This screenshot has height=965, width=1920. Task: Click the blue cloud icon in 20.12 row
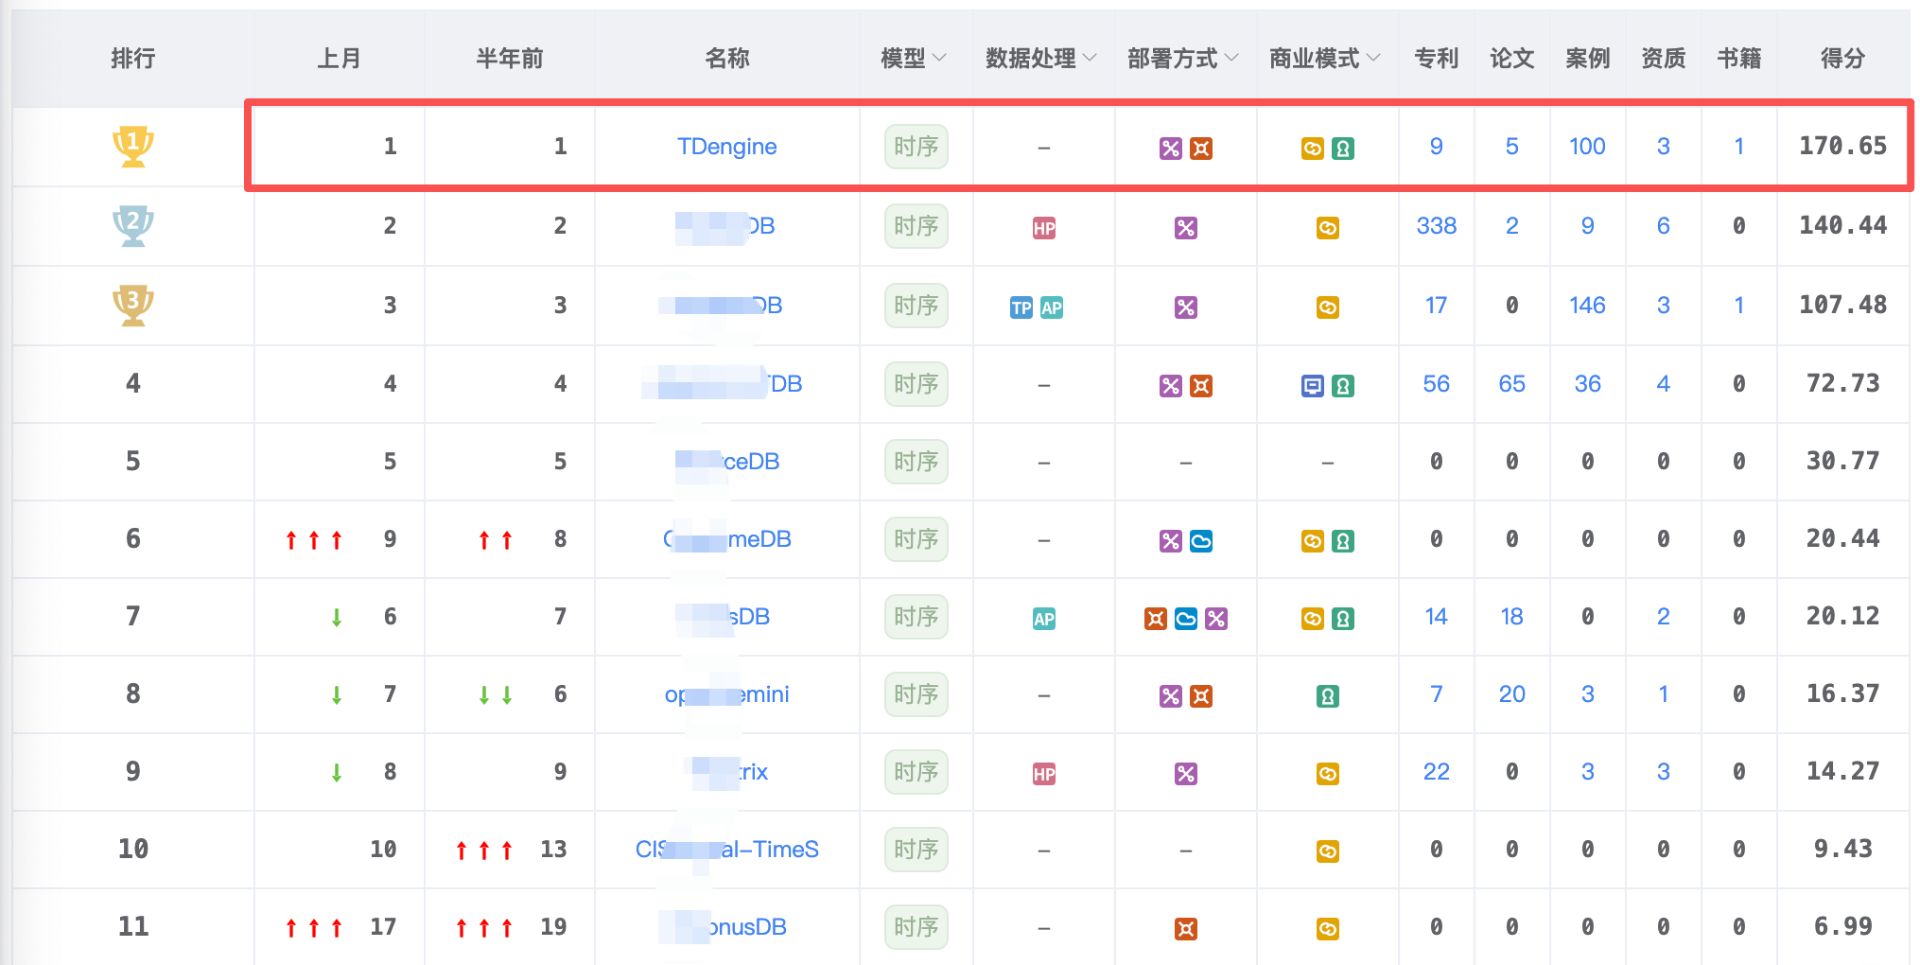pos(1186,619)
